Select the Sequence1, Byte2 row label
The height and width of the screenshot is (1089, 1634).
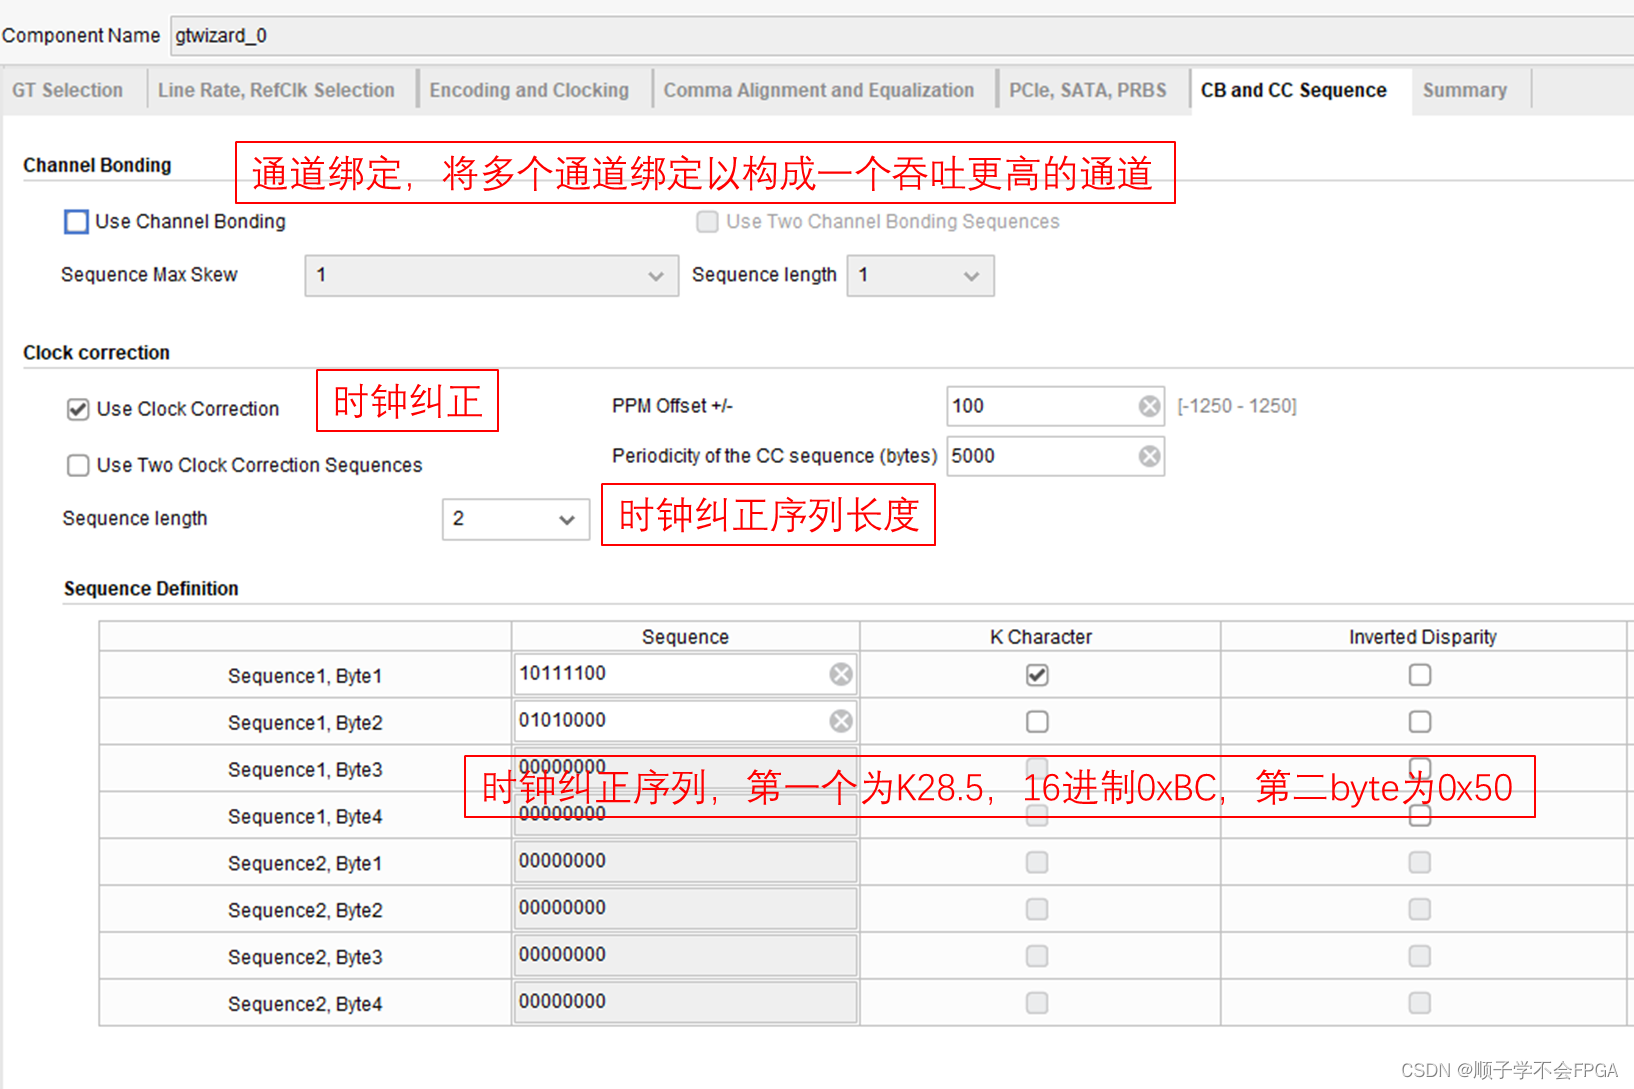click(x=305, y=723)
